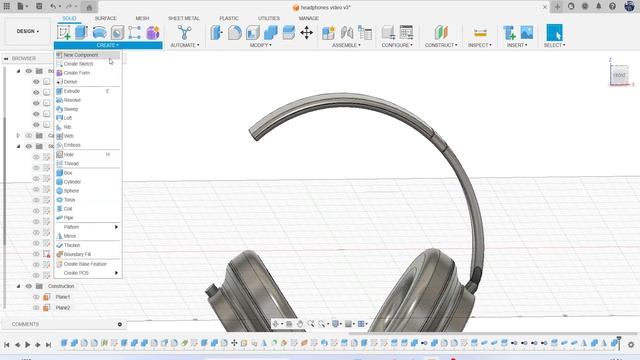
Task: Toggle visibility eye of Plane1
Action: (x=36, y=297)
